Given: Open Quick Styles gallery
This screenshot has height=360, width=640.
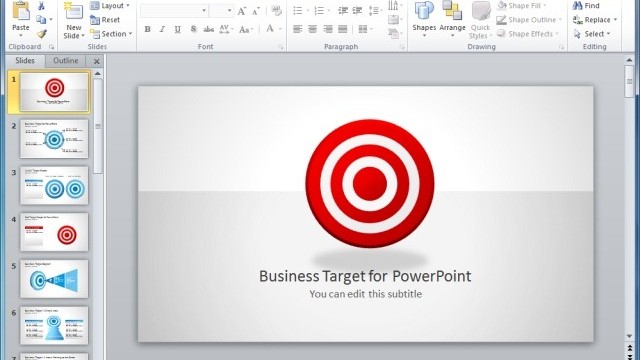Looking at the screenshot, I should (480, 20).
